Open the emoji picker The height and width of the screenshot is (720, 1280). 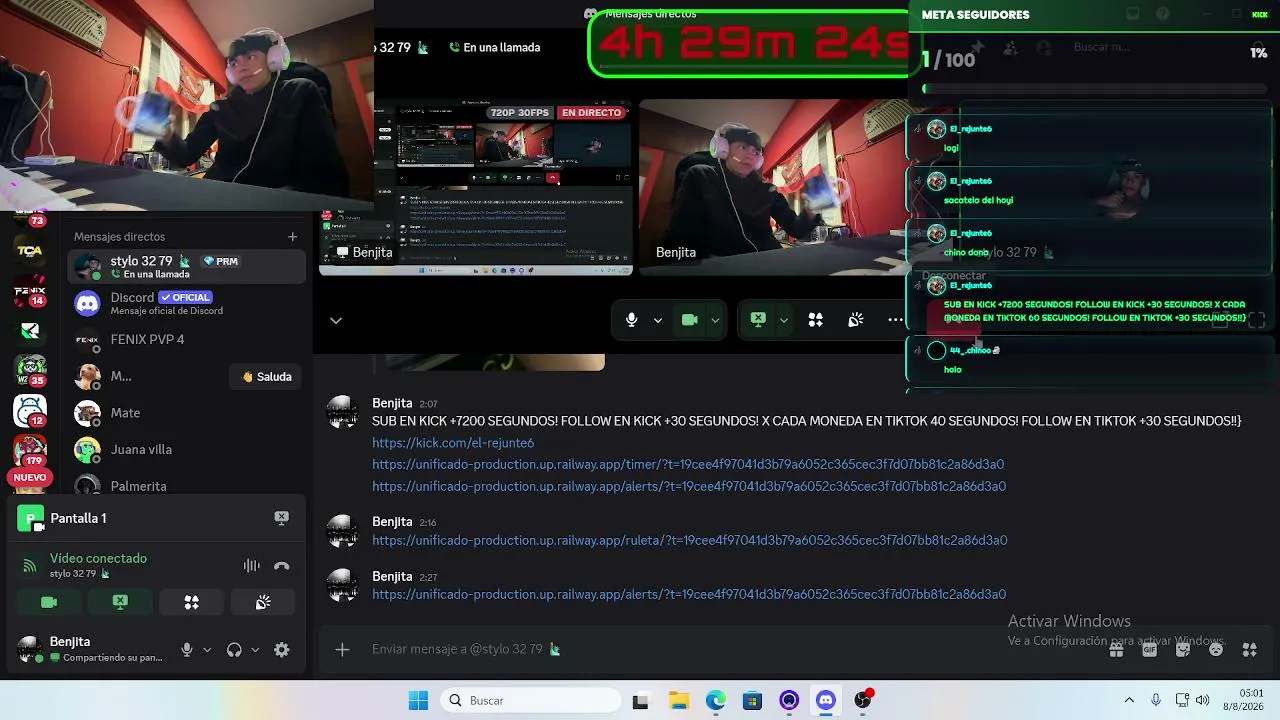pos(1216,649)
